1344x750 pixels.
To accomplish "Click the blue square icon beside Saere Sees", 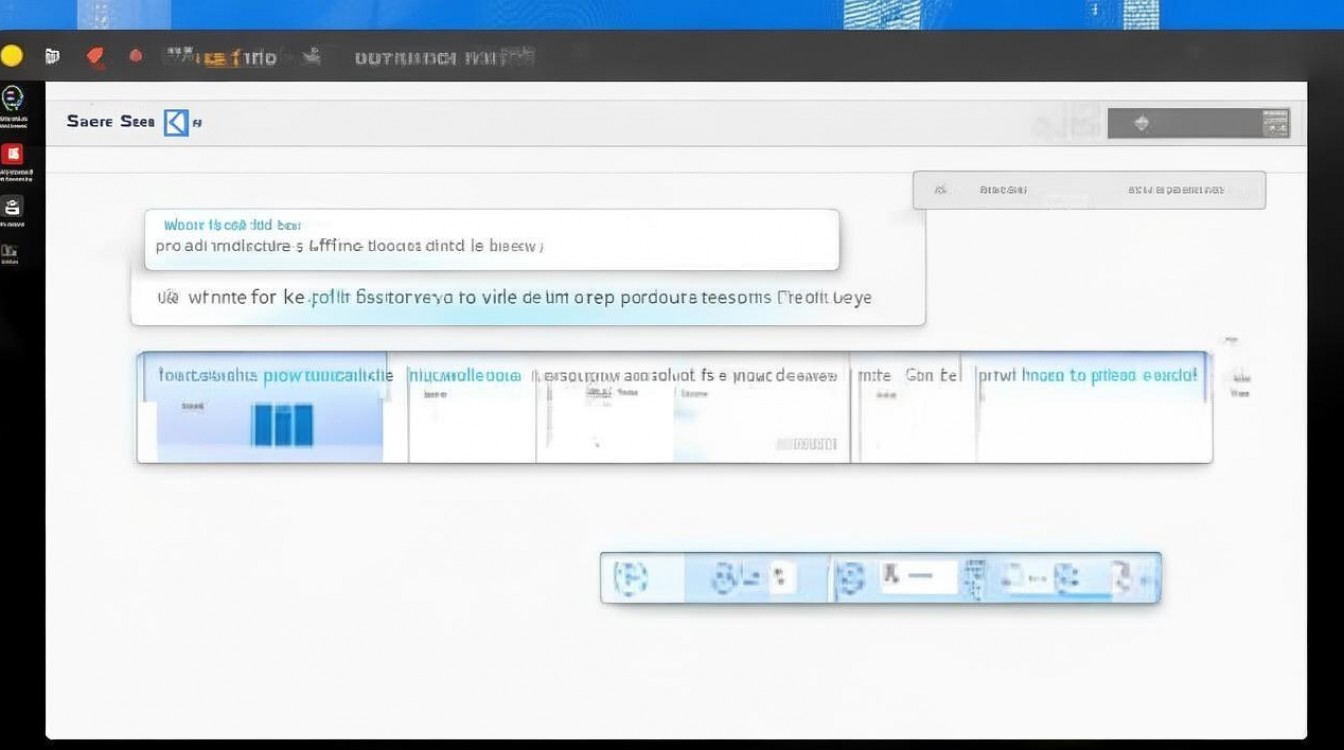I will pos(176,122).
